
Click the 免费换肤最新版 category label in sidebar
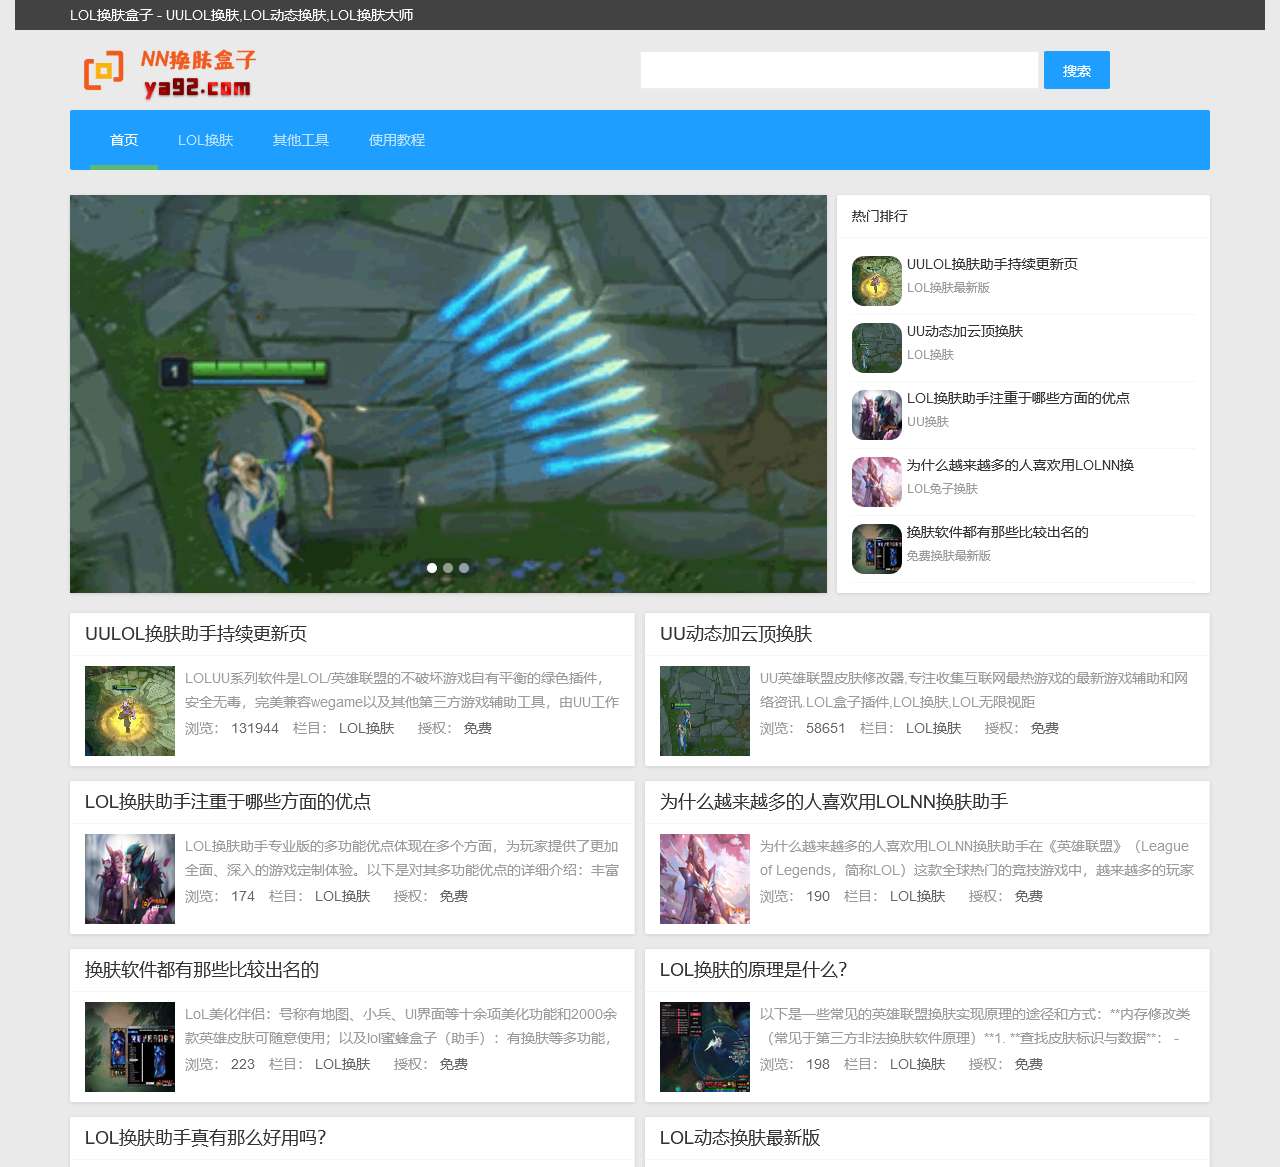point(949,556)
